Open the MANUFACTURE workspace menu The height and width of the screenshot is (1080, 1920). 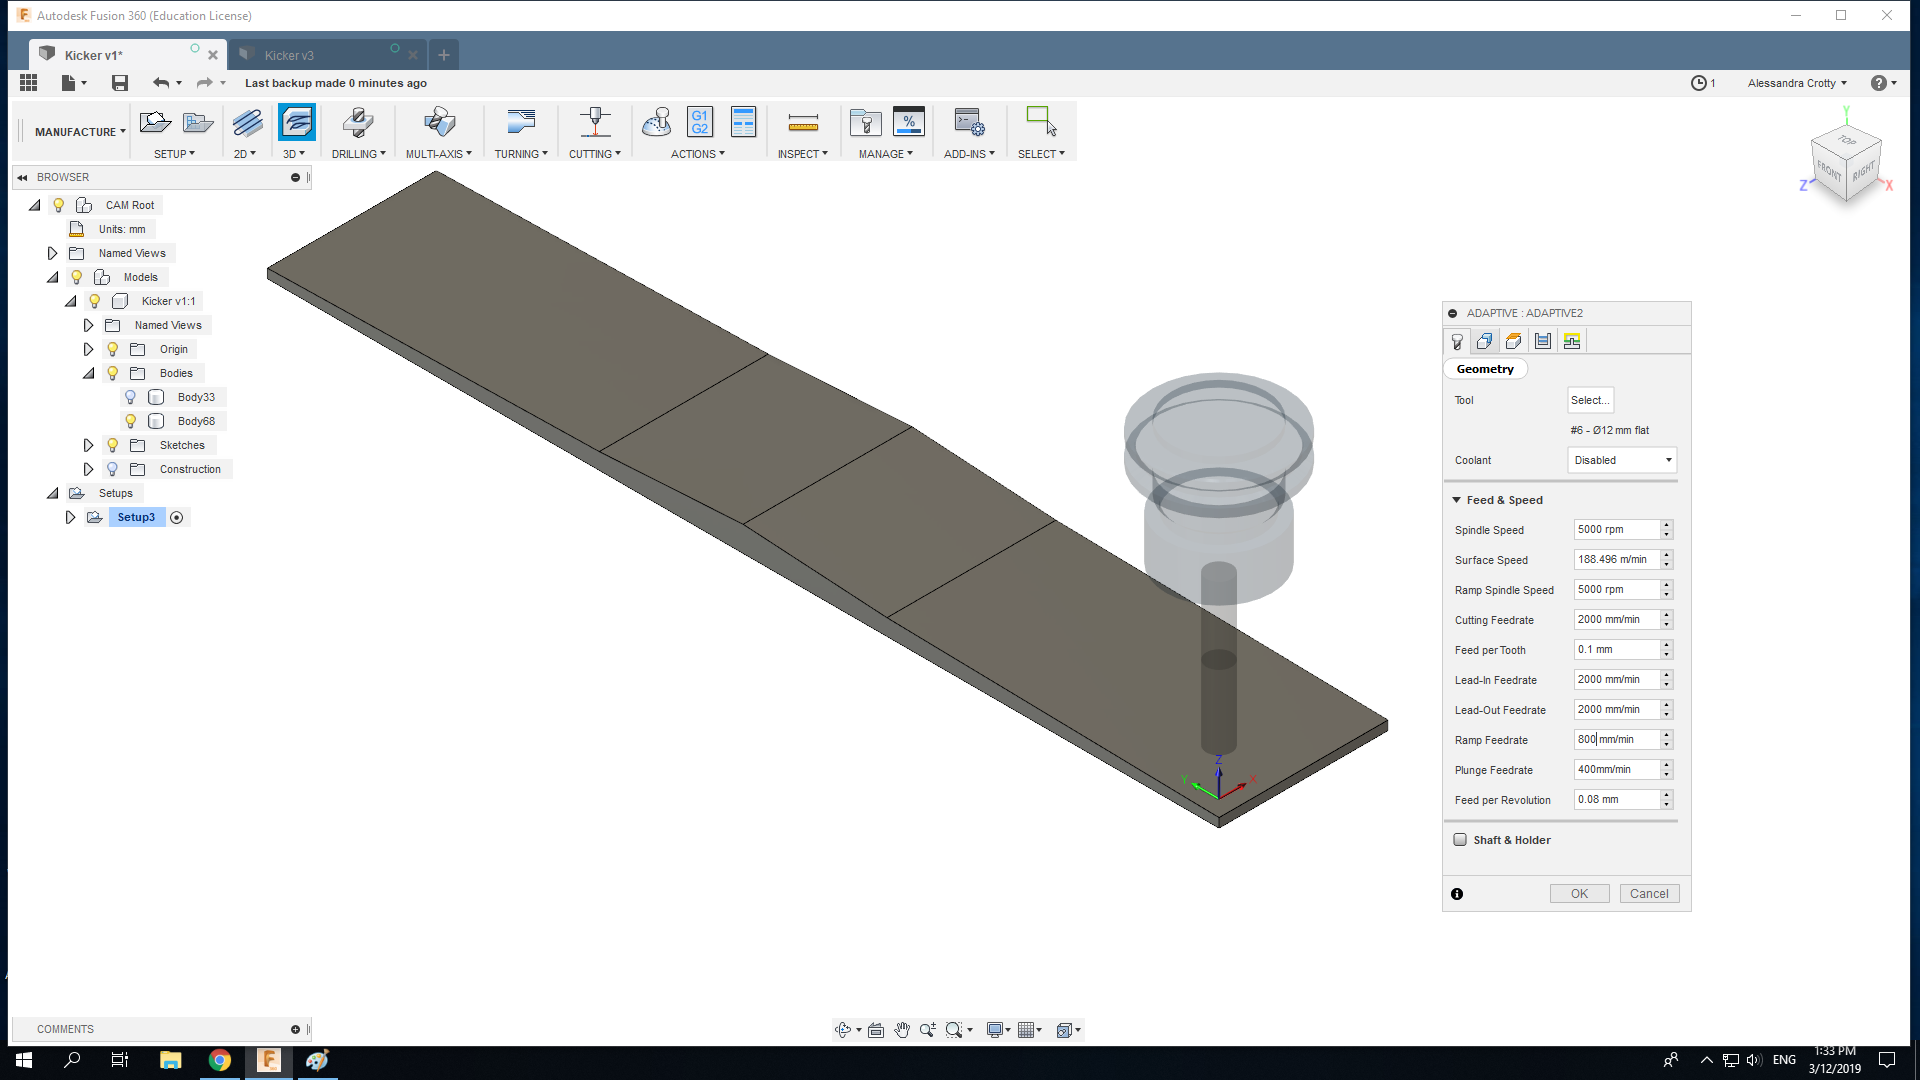[x=80, y=132]
